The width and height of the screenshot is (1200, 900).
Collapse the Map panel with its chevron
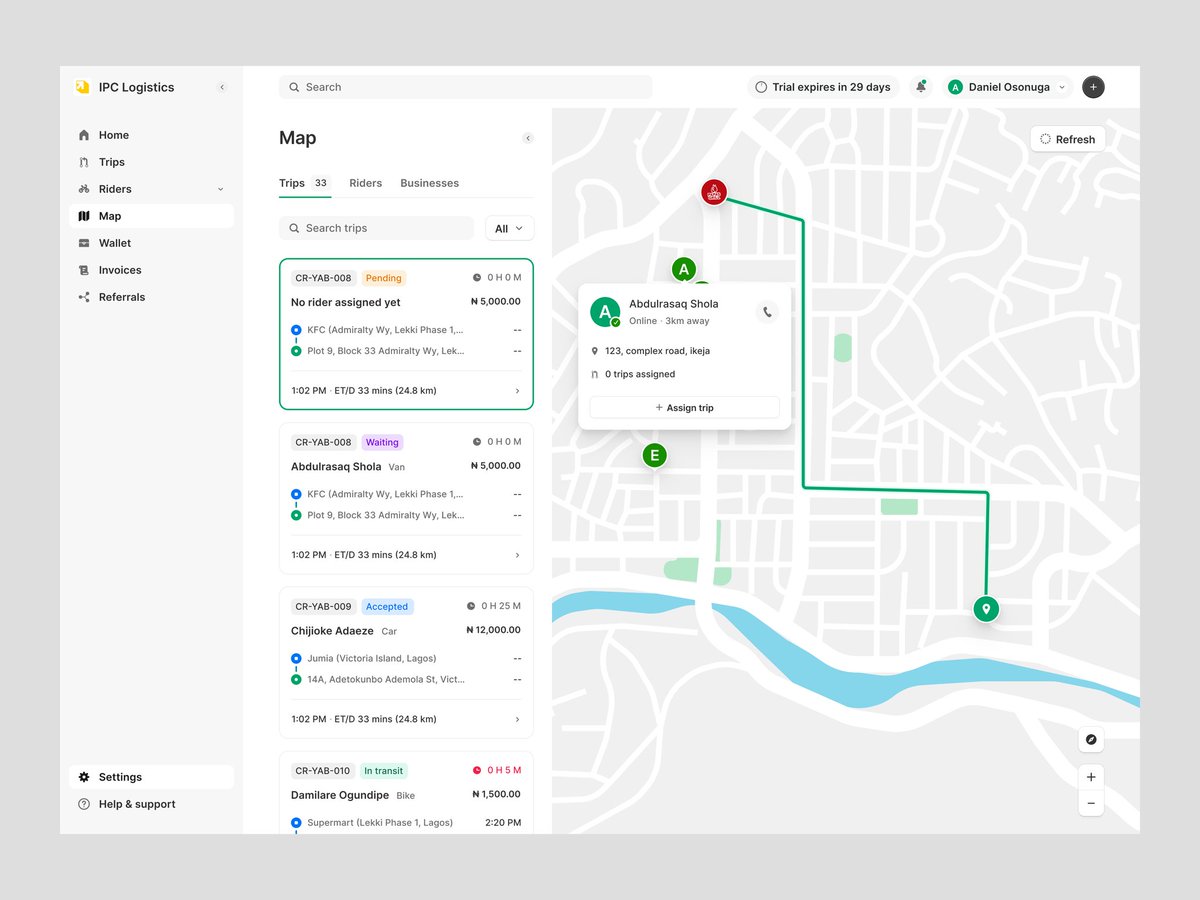[528, 138]
